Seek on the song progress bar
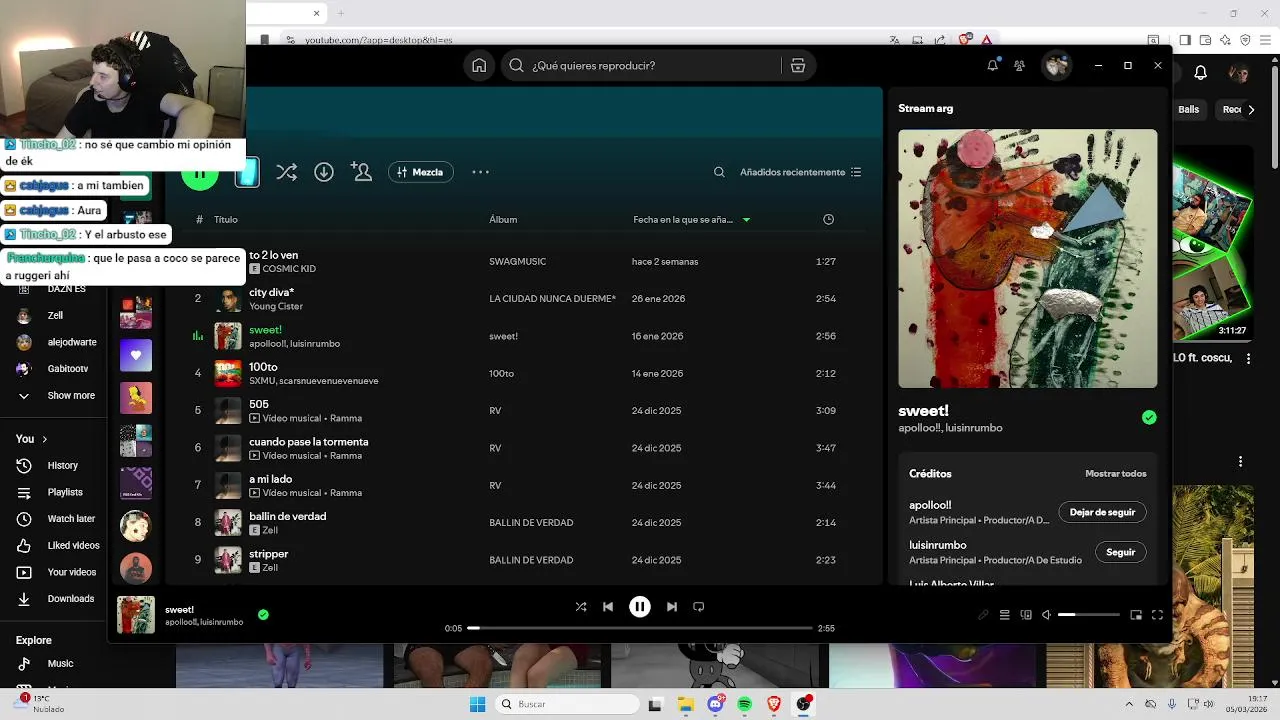The image size is (1280, 720). tap(640, 628)
